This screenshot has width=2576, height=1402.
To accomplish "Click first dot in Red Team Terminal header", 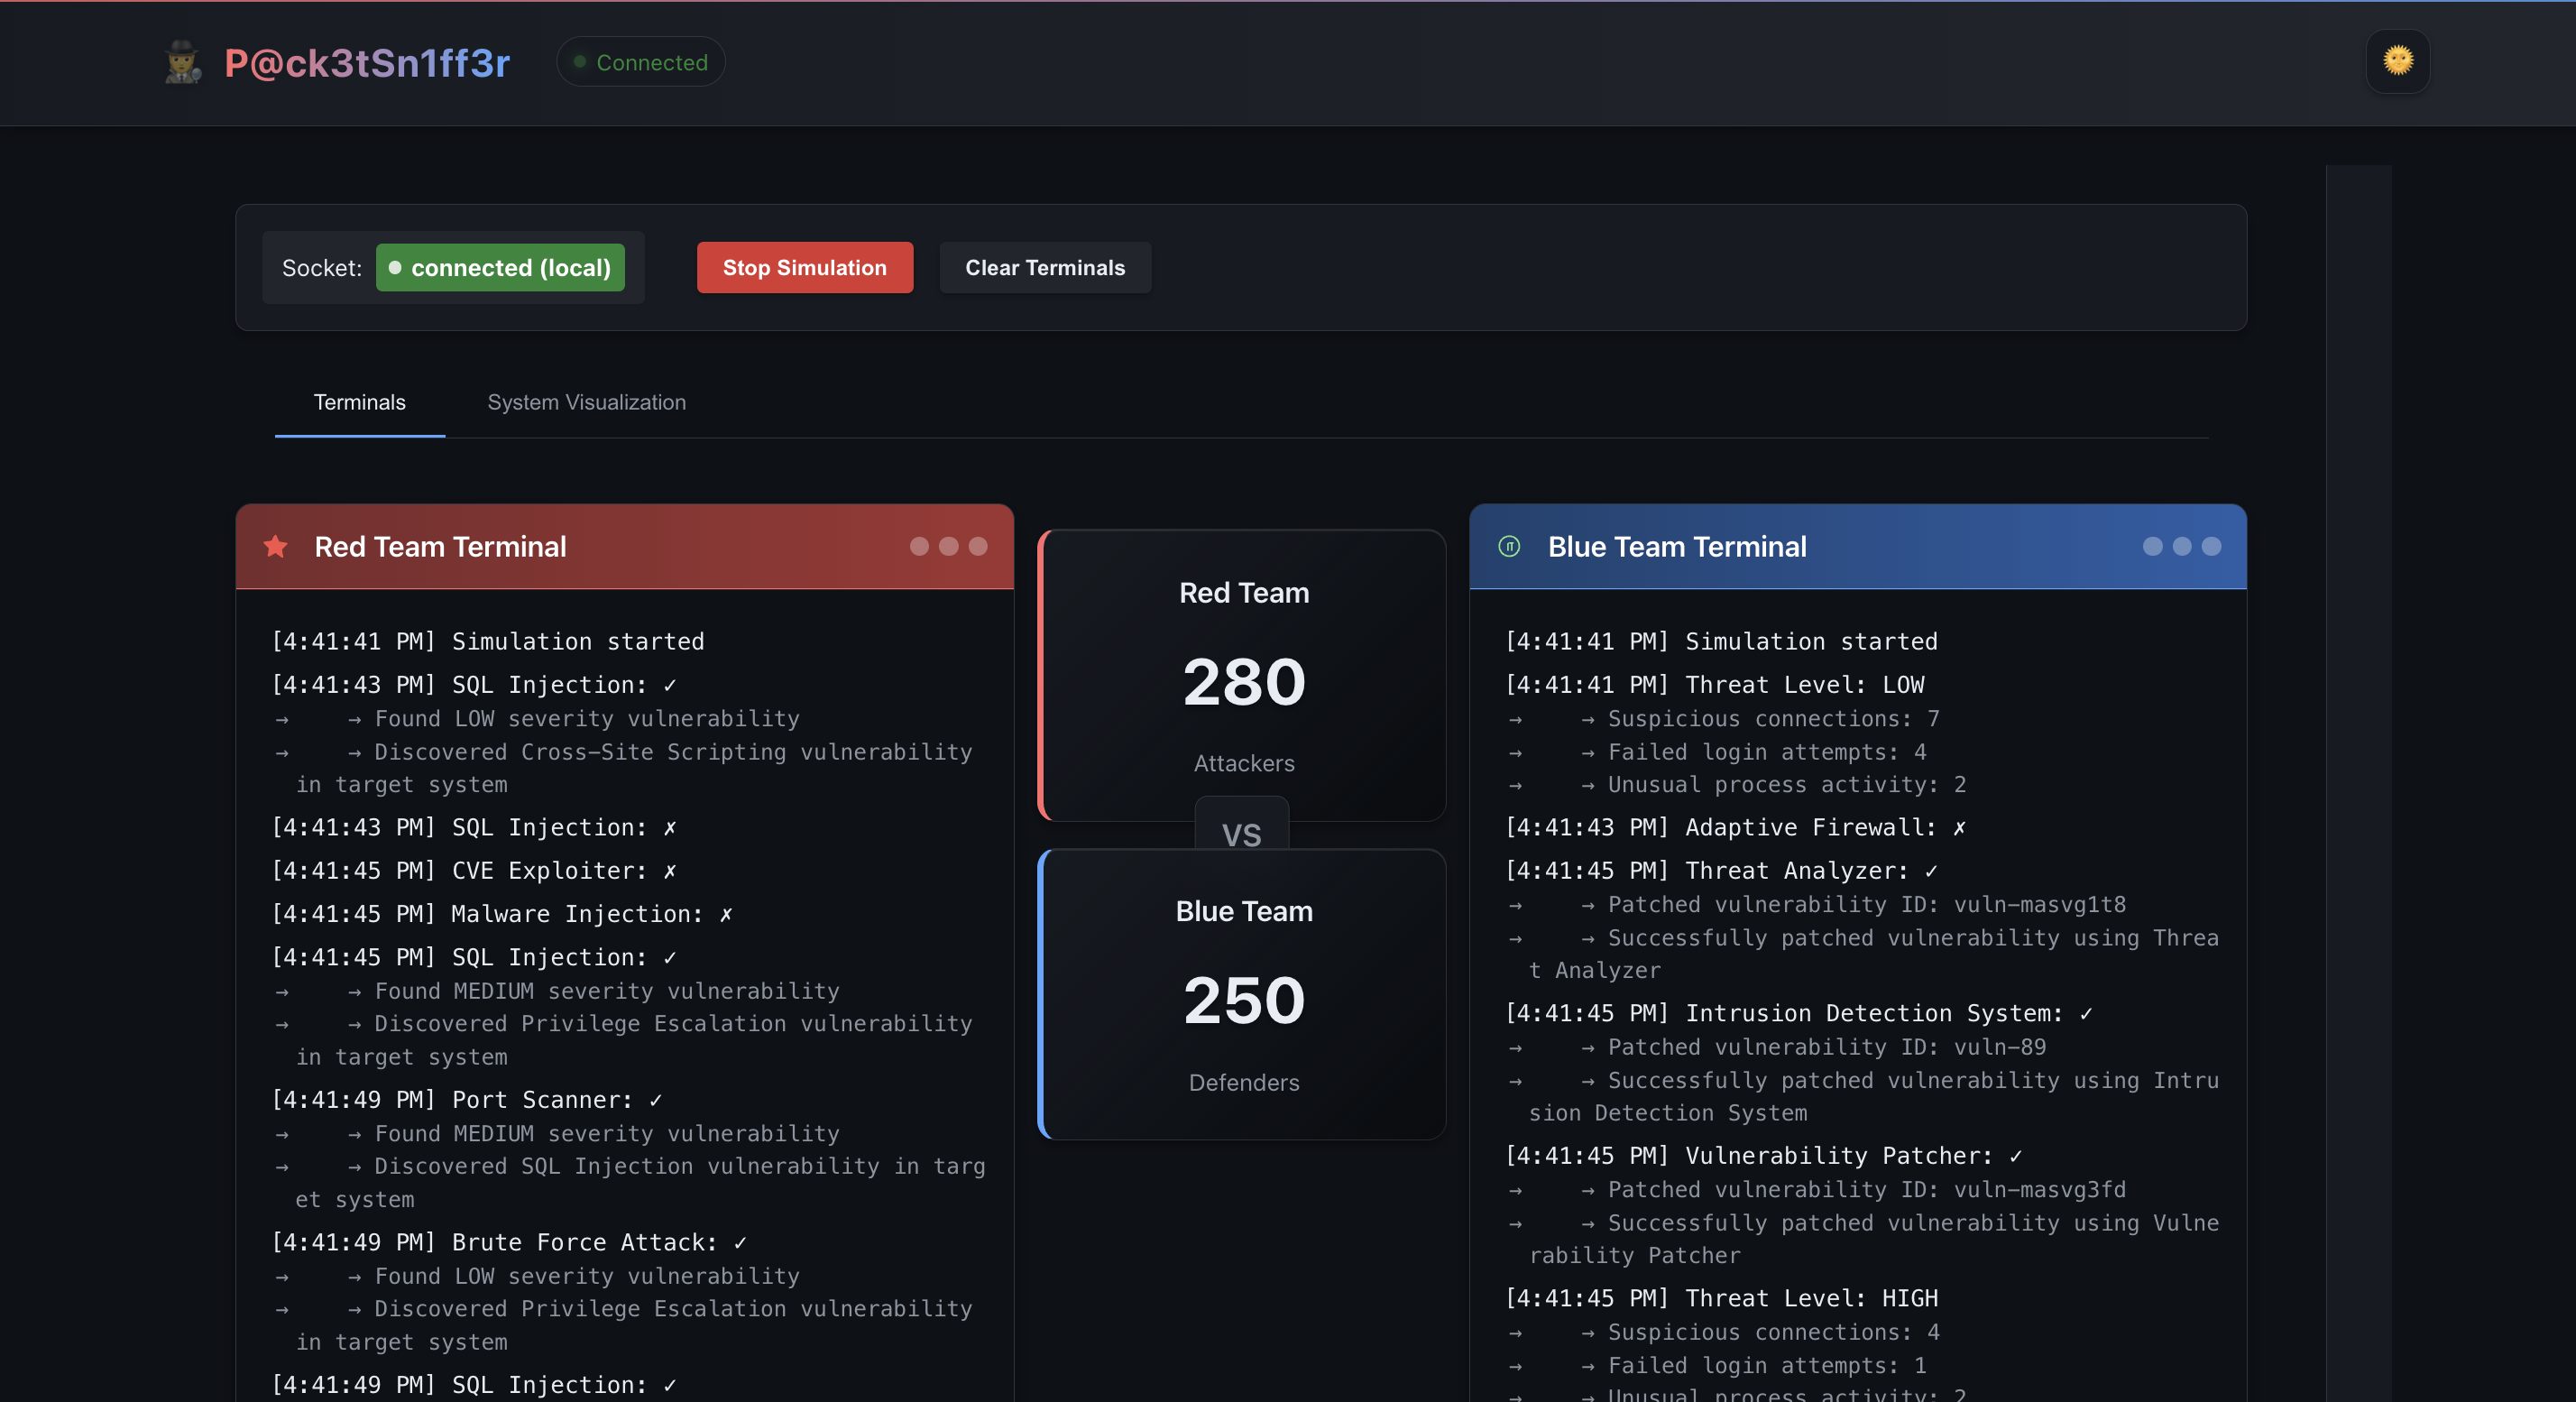I will (919, 546).
